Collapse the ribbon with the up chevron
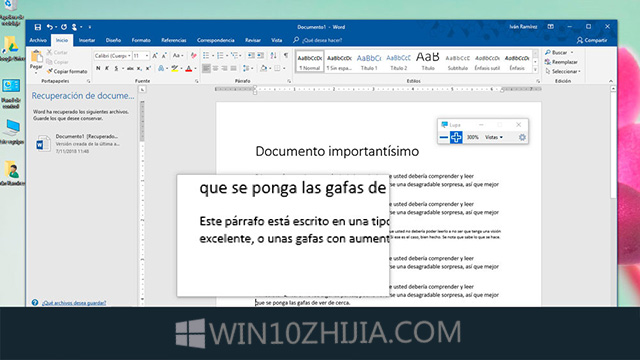This screenshot has height=360, width=640. pyautogui.click(x=611, y=81)
